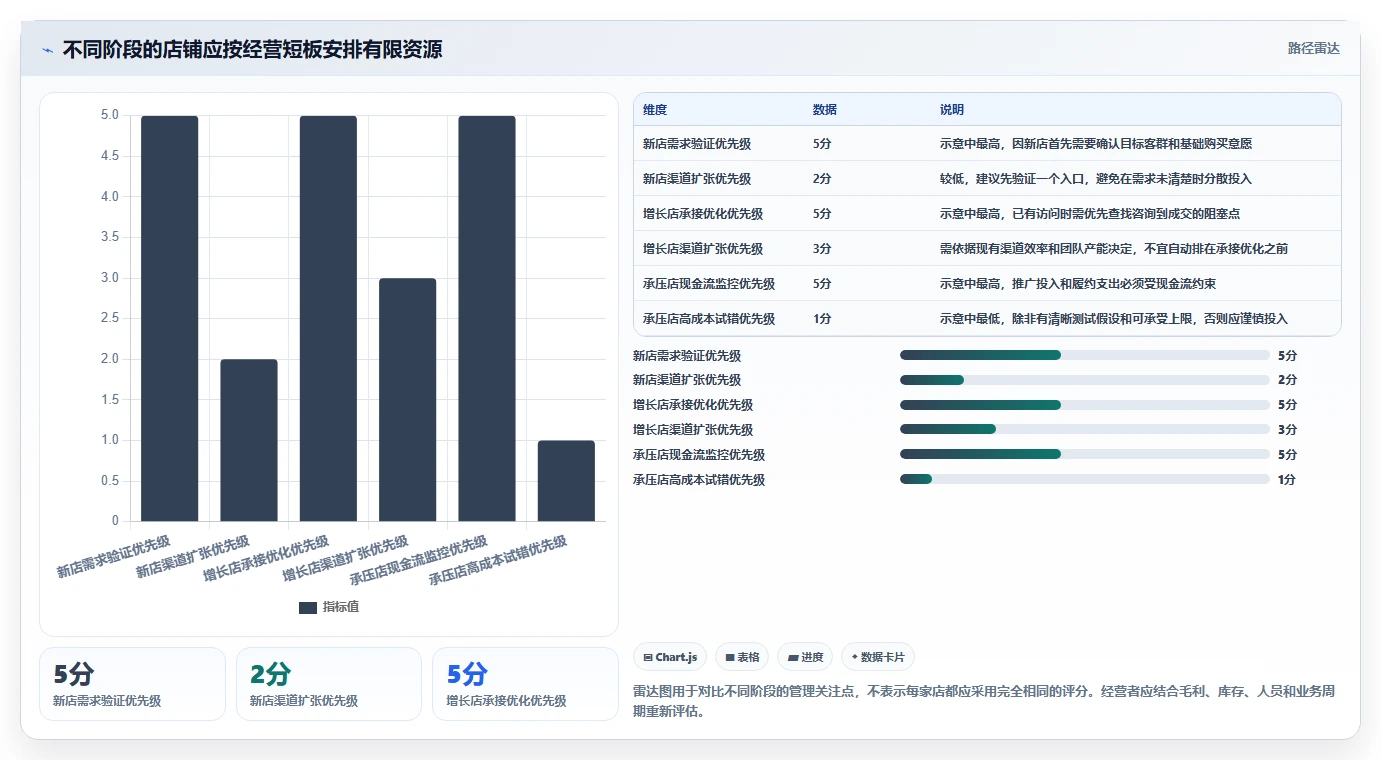Click the 新店渠道扩张优先级 progress bar
This screenshot has height=760, width=1381.
click(1085, 380)
